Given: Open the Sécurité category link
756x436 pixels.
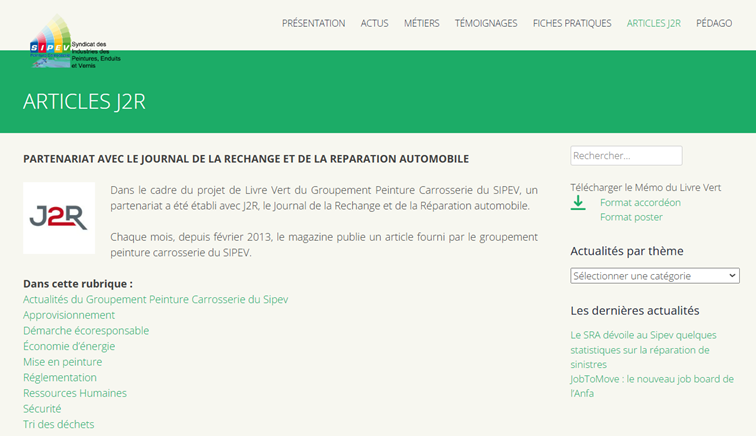Looking at the screenshot, I should click(42, 409).
